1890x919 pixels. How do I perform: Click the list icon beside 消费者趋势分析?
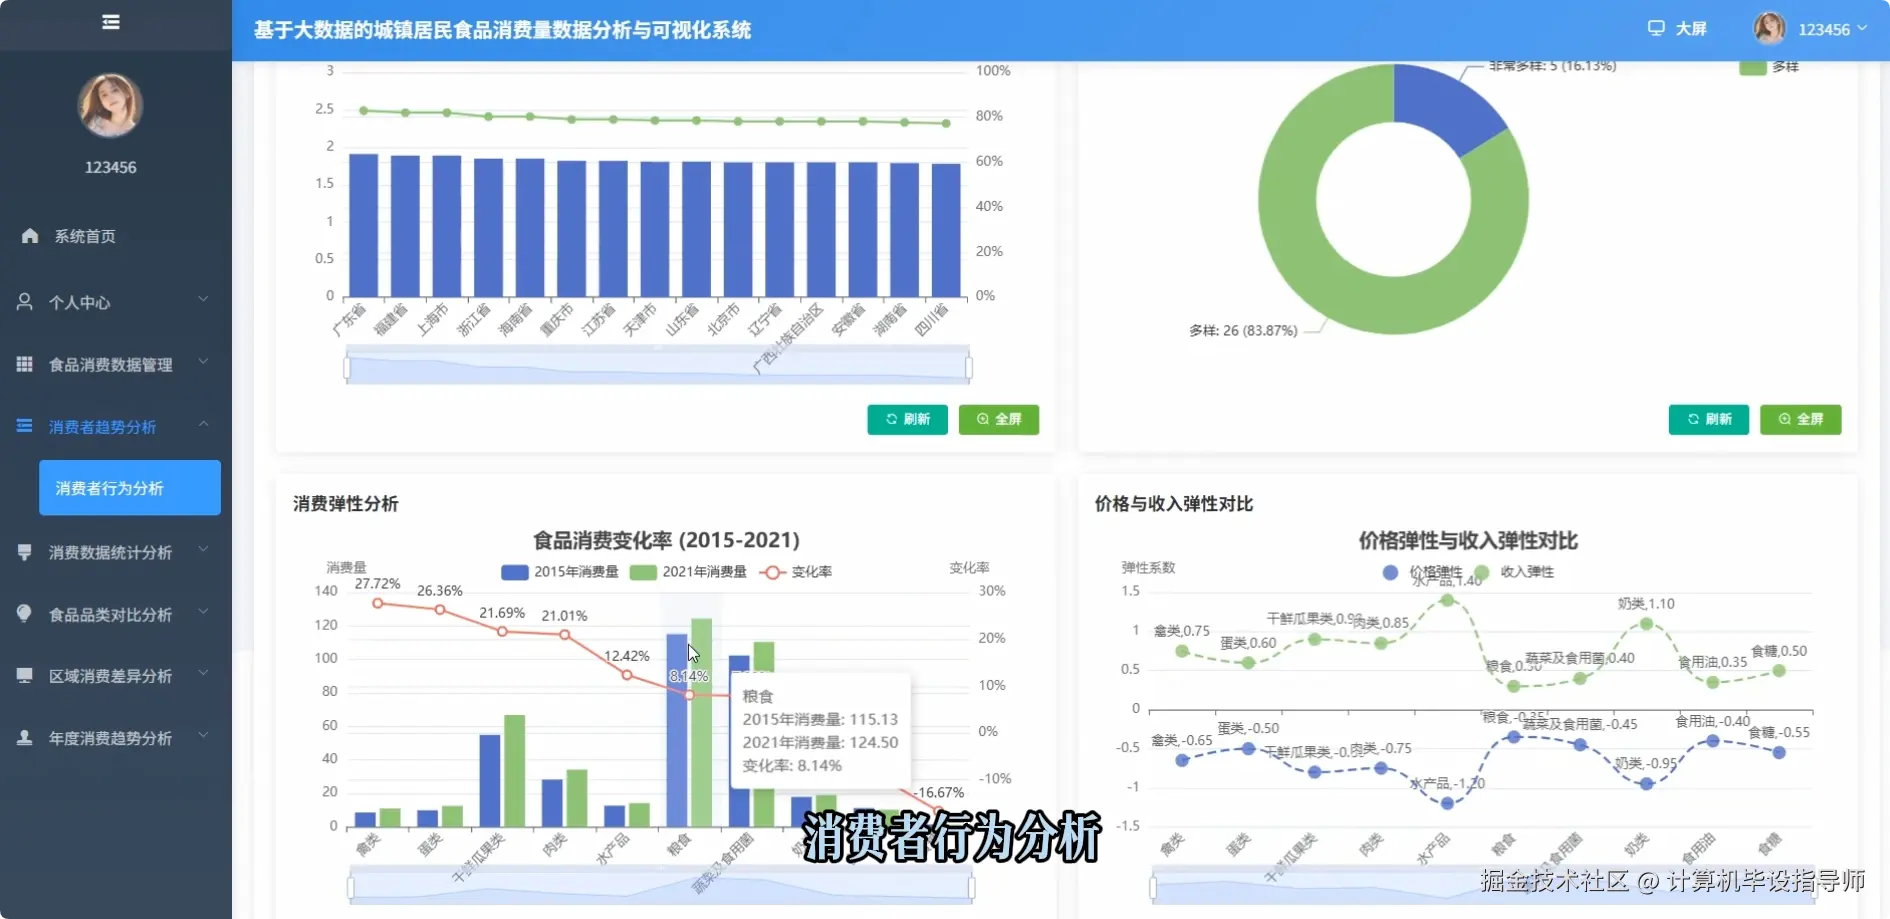point(25,426)
